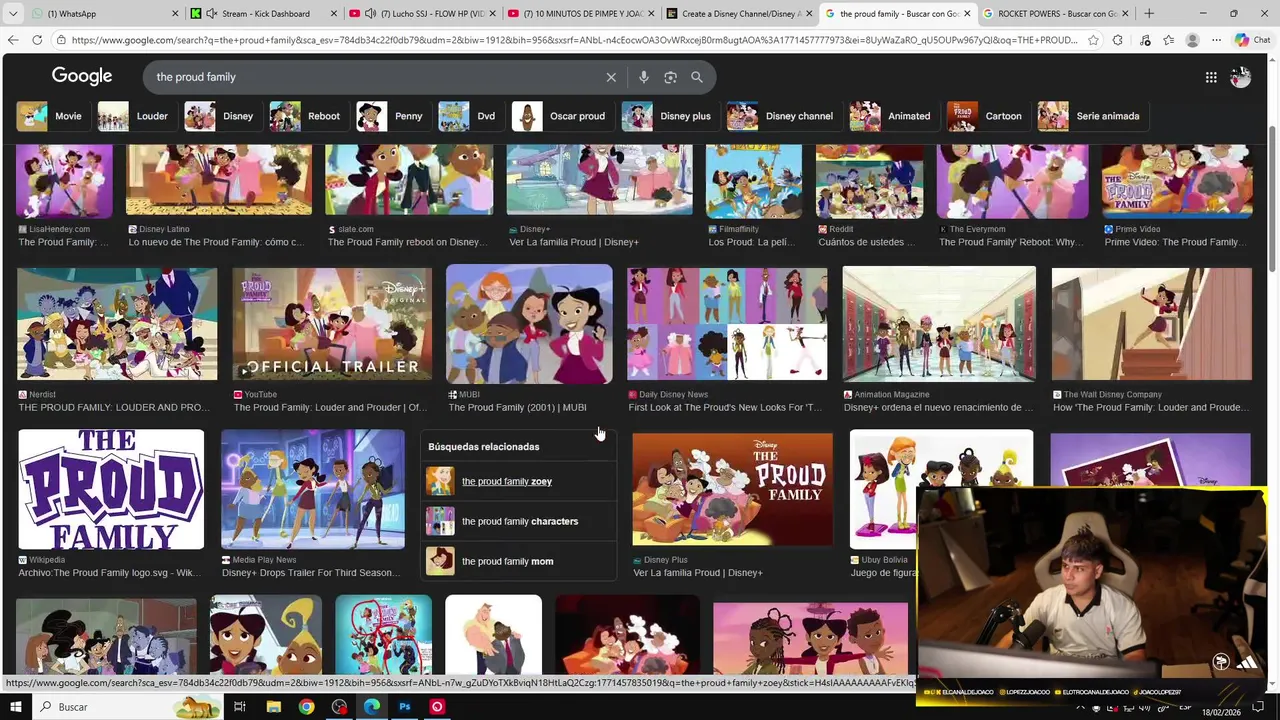Image resolution: width=1280 pixels, height=720 pixels.
Task: Open the browser extensions puzzle icon
Action: click(x=1118, y=40)
